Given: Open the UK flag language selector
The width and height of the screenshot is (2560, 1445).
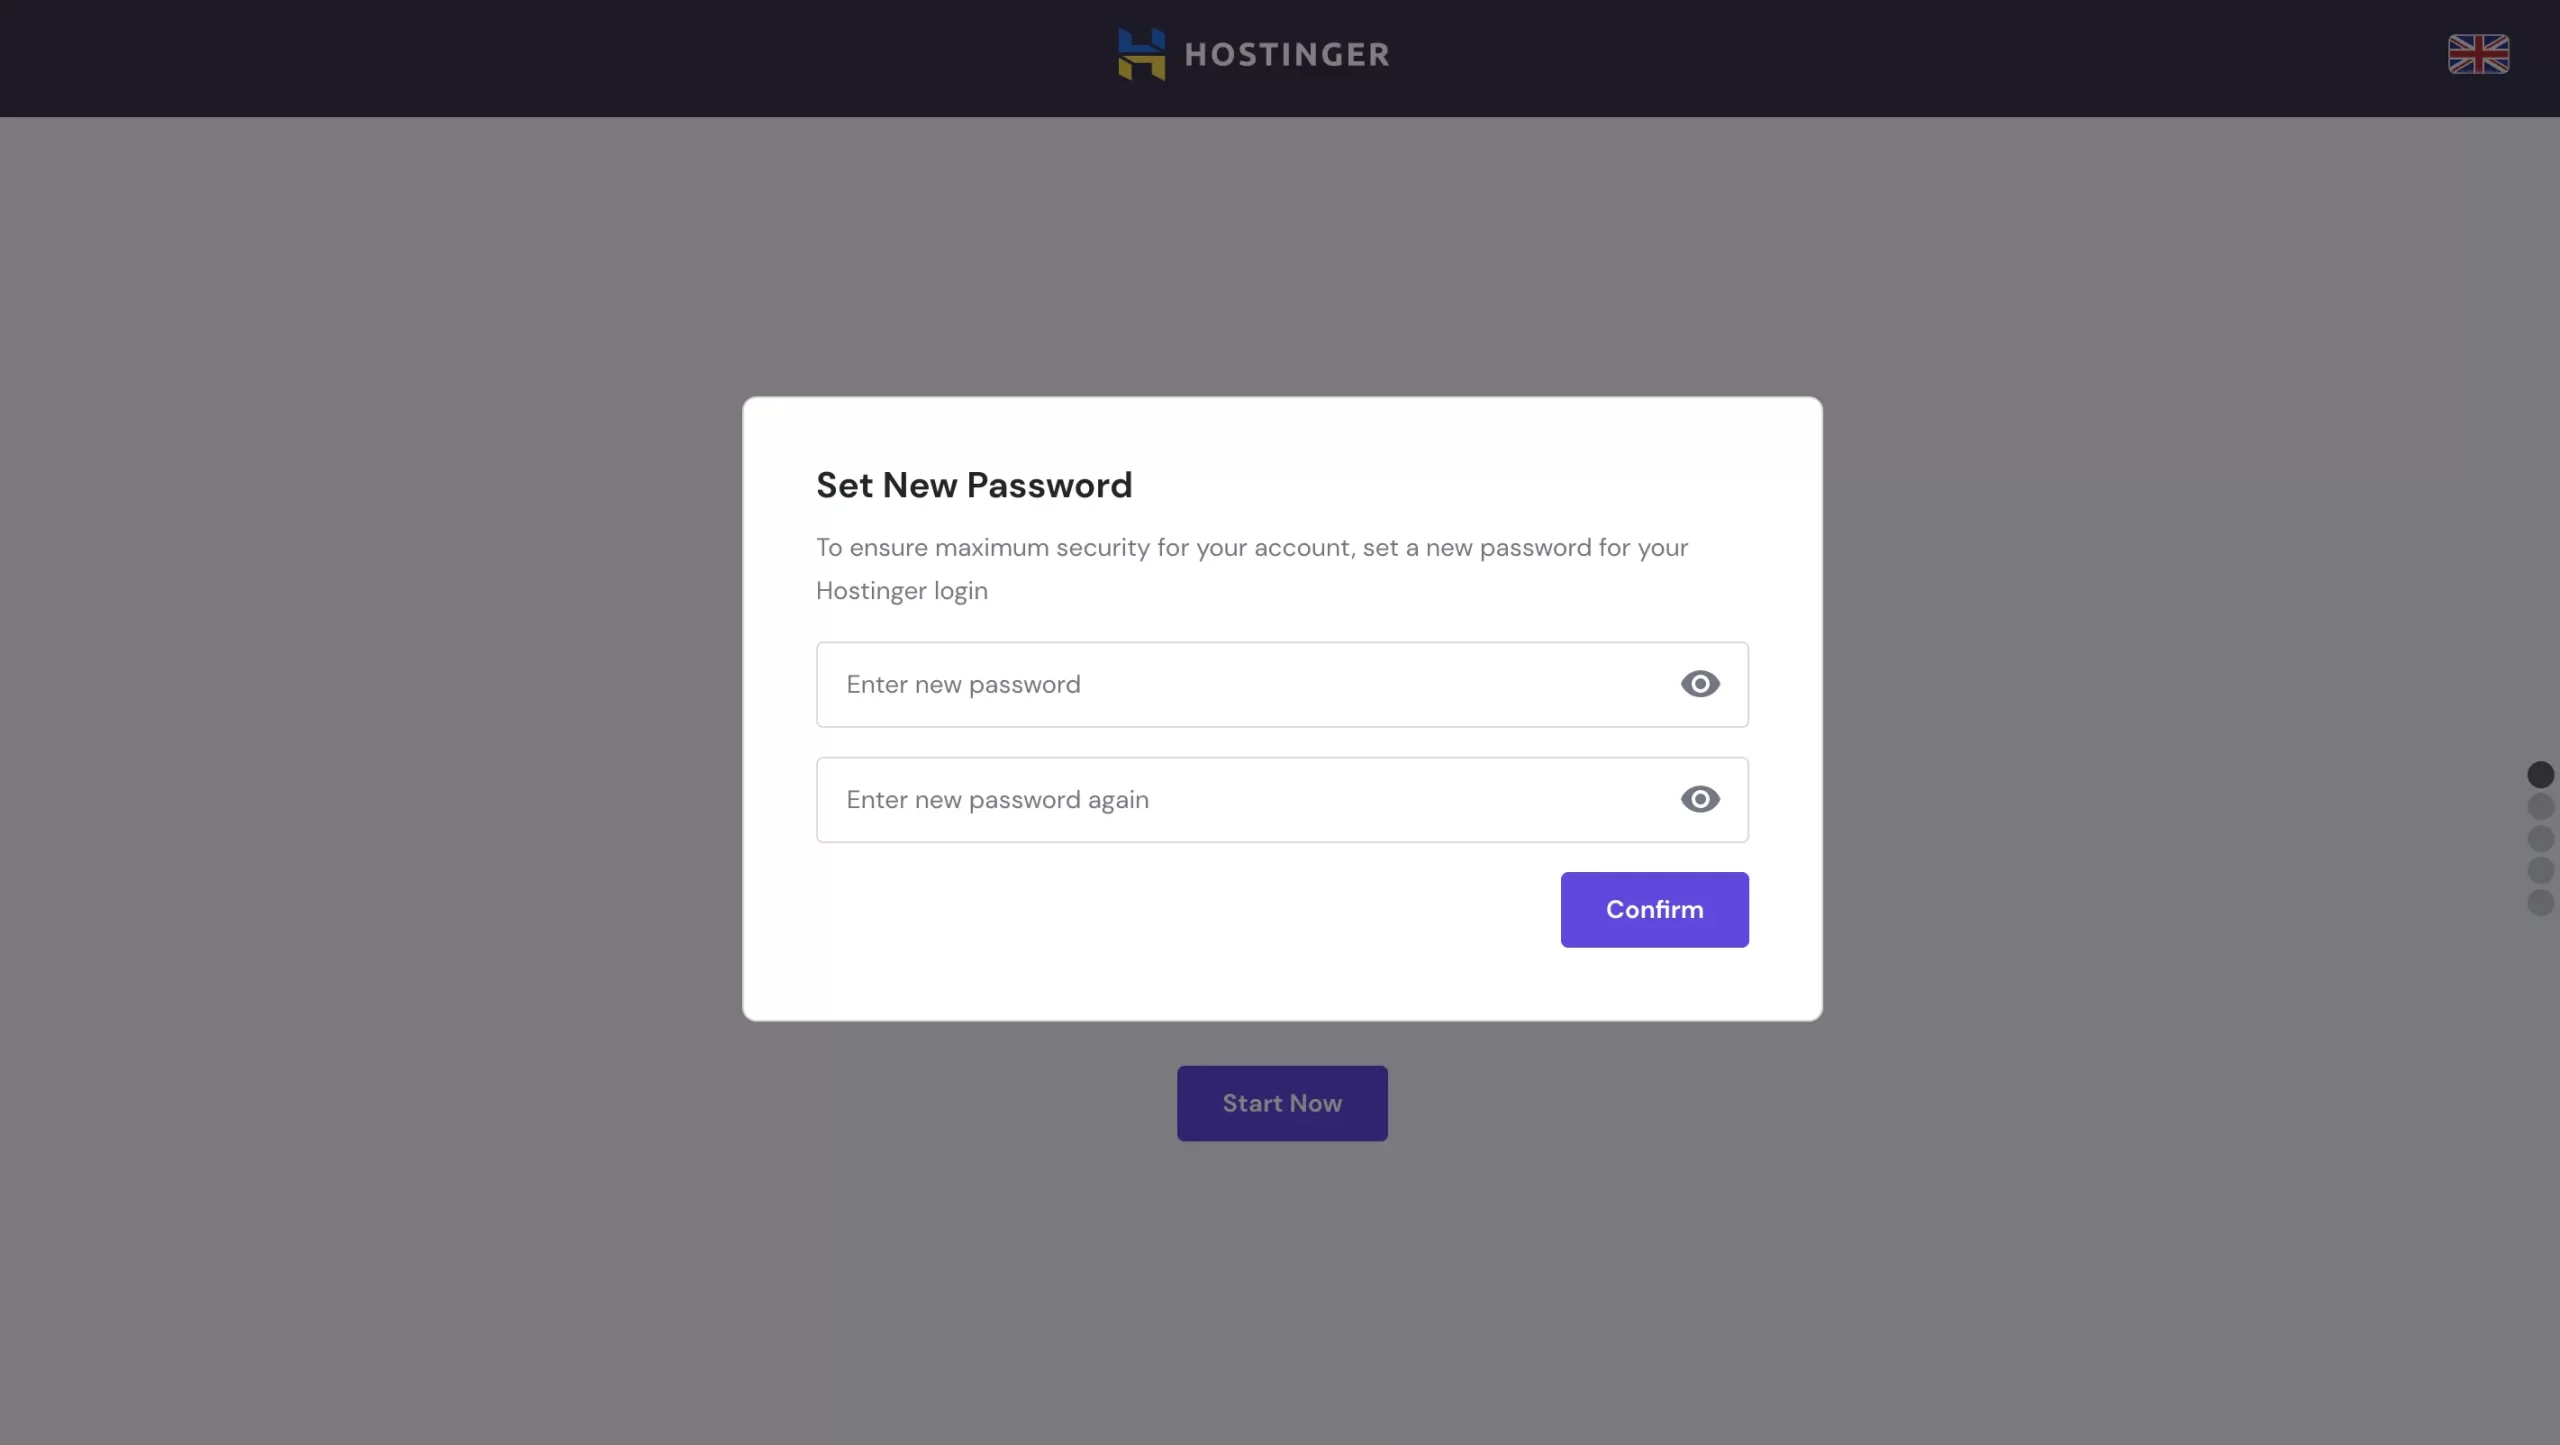Looking at the screenshot, I should 2478,54.
